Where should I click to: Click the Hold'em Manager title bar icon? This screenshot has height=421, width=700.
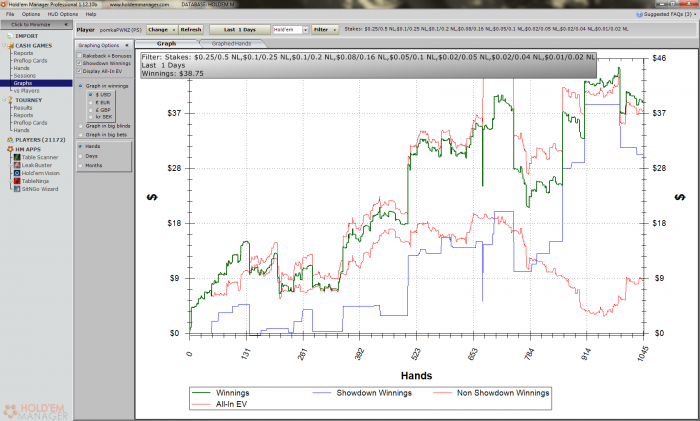[x=4, y=4]
